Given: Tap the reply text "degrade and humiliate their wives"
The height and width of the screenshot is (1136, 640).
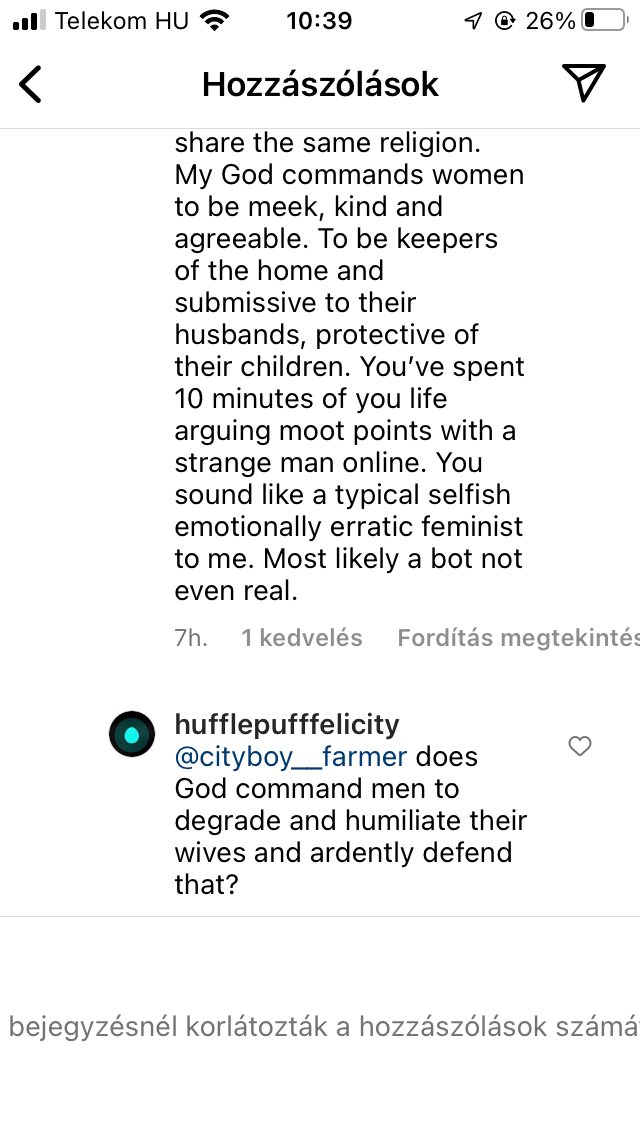Looking at the screenshot, I should pos(350,836).
